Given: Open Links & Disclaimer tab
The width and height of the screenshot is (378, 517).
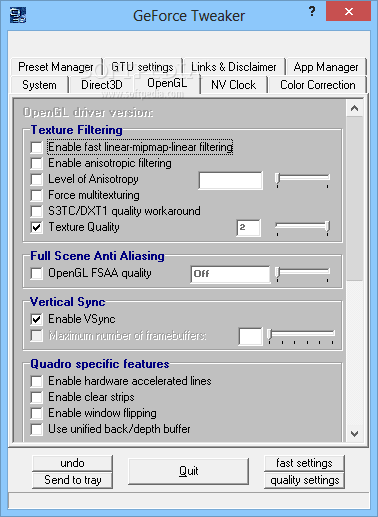Looking at the screenshot, I should (x=234, y=67).
